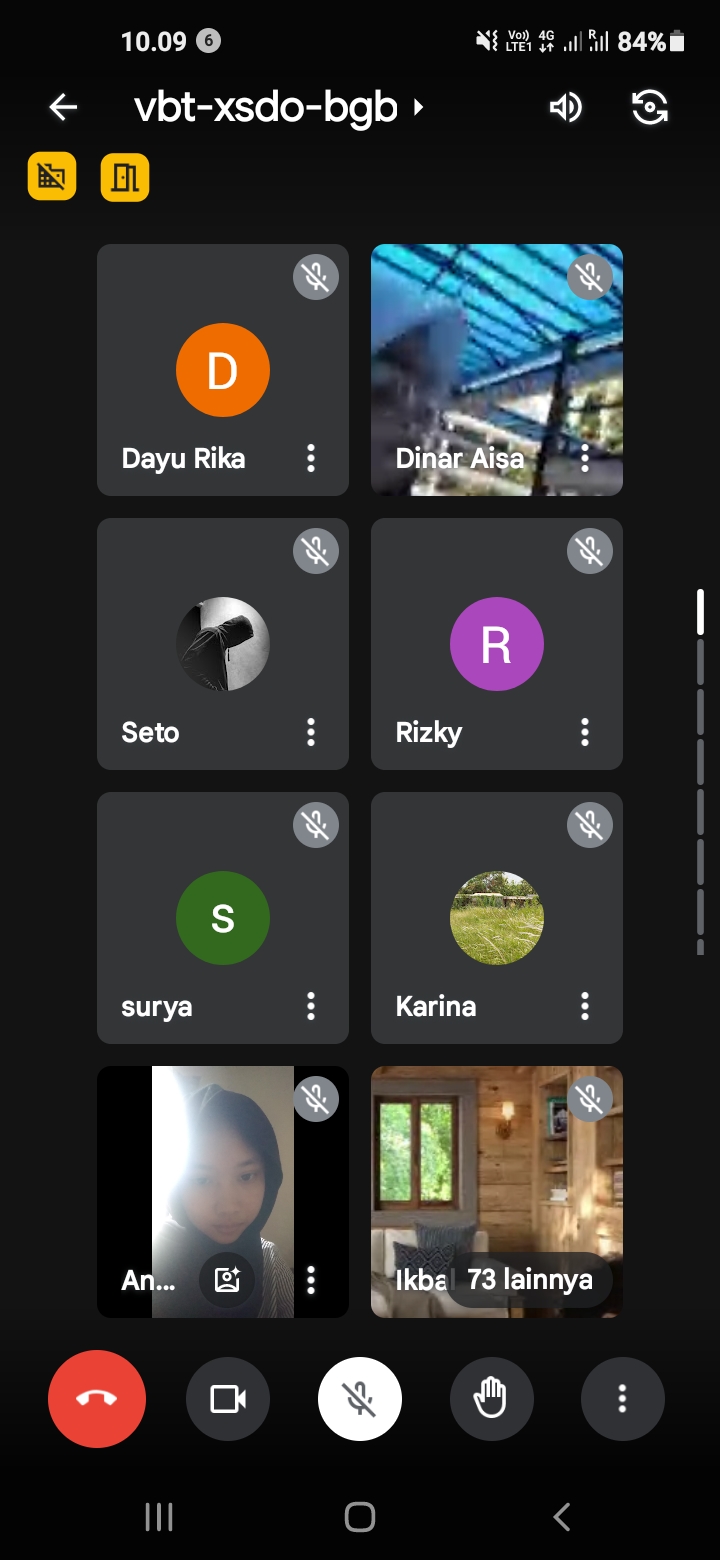
Task: Unmute microphone in the bottom bar
Action: click(x=360, y=1399)
